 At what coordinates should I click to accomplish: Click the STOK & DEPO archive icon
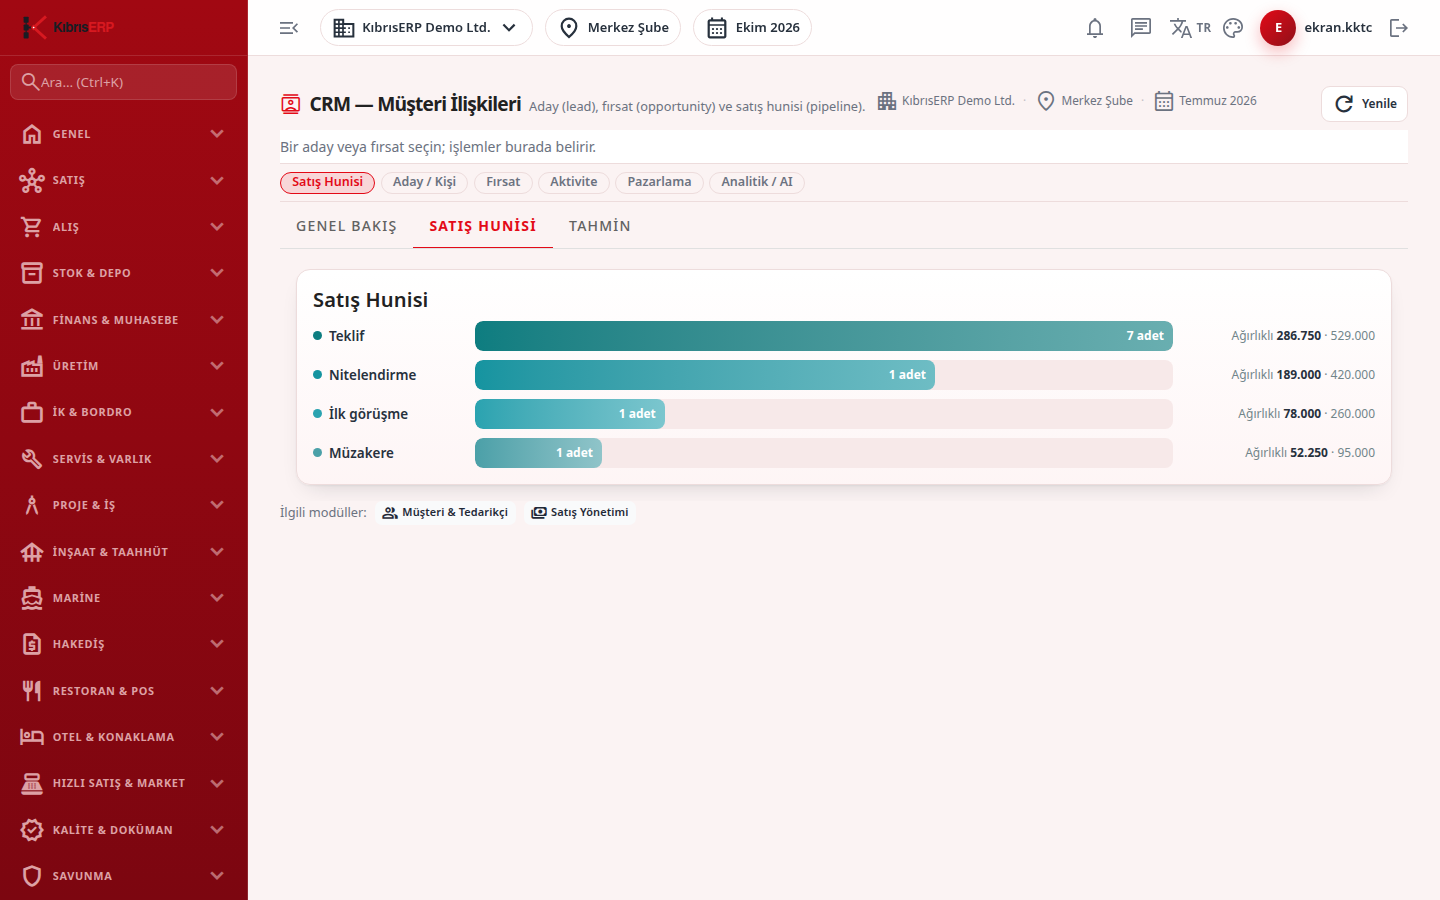pyautogui.click(x=32, y=273)
